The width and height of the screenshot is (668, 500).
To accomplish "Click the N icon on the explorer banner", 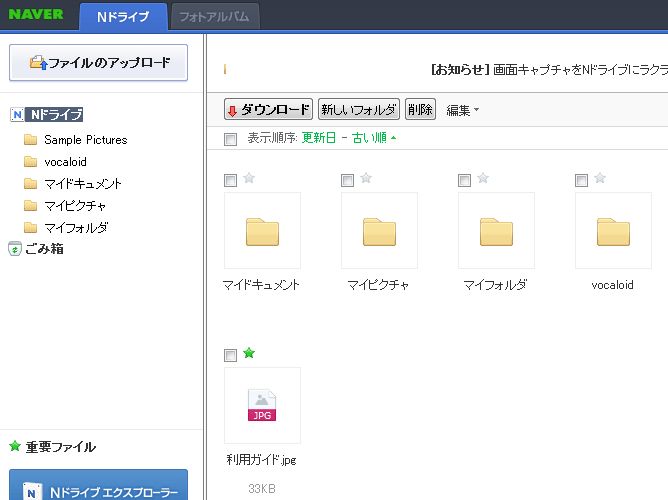I will click(32, 491).
